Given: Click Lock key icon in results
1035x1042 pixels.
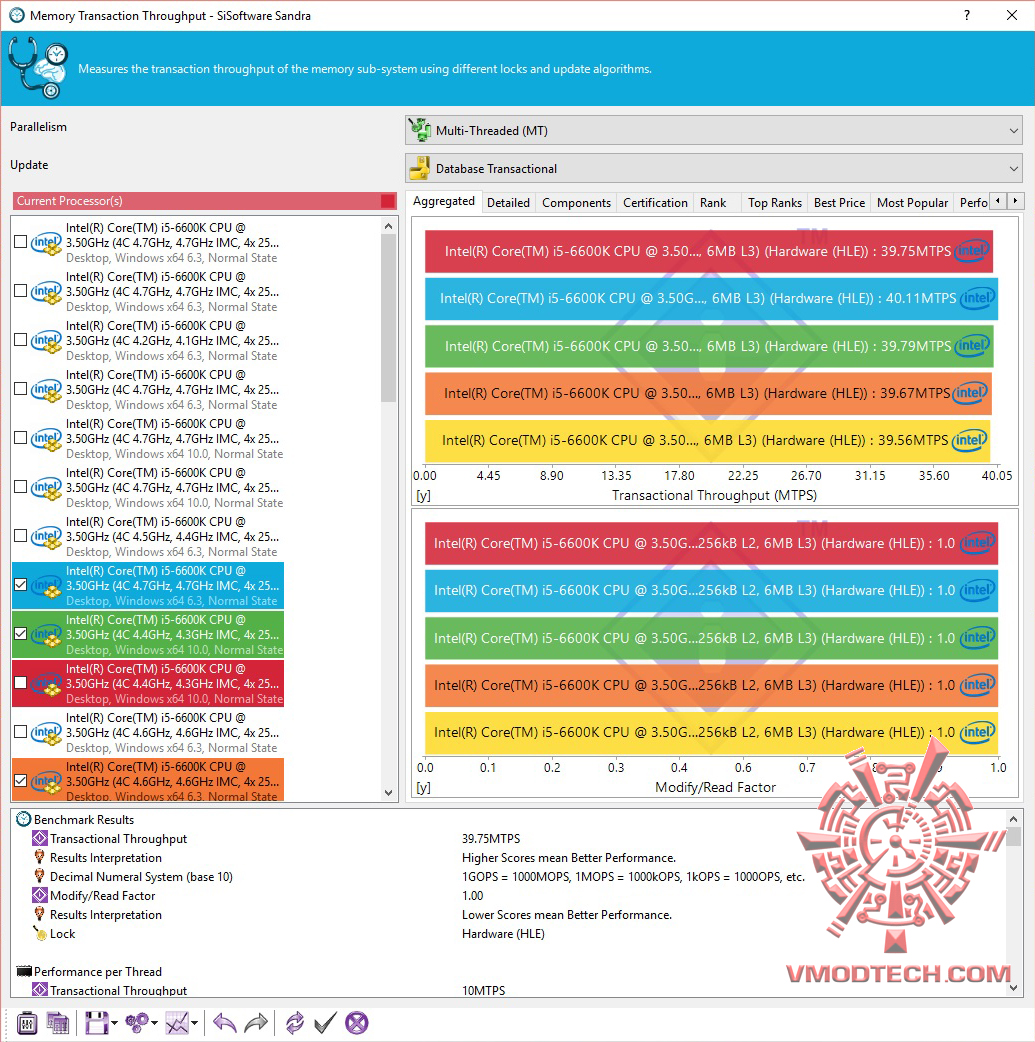Looking at the screenshot, I should [x=39, y=934].
